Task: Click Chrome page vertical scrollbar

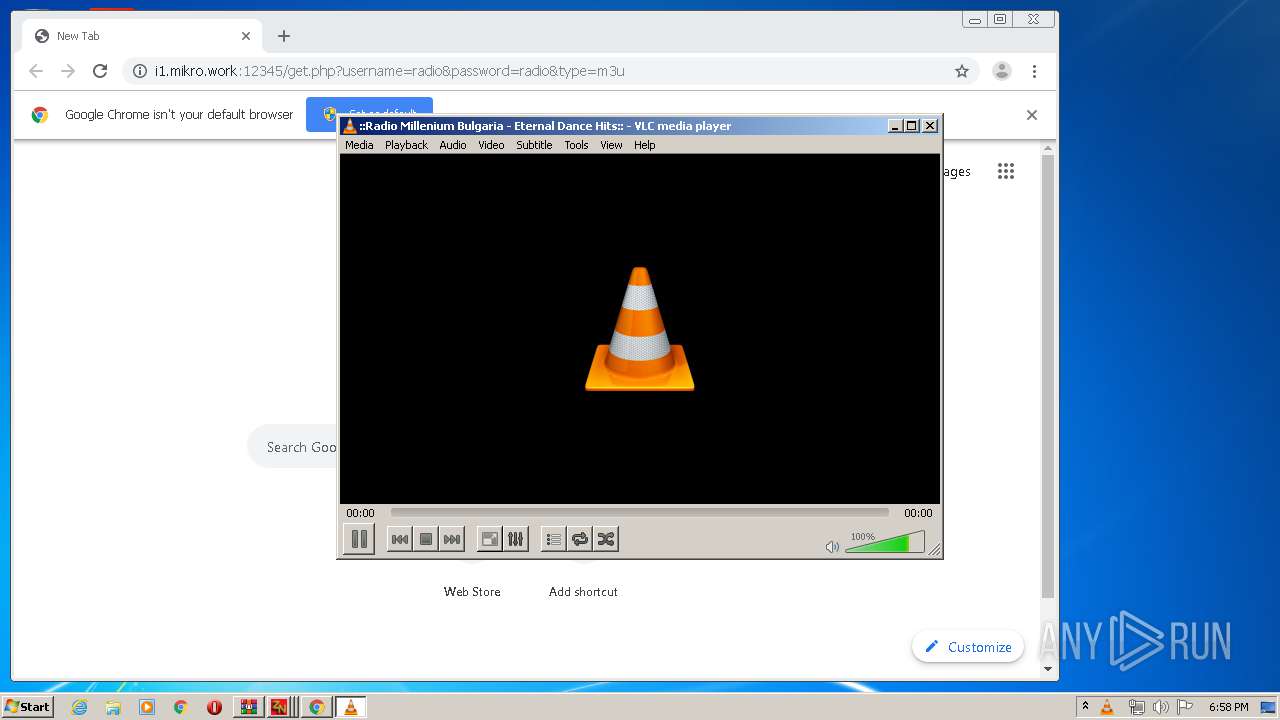Action: (x=1048, y=377)
